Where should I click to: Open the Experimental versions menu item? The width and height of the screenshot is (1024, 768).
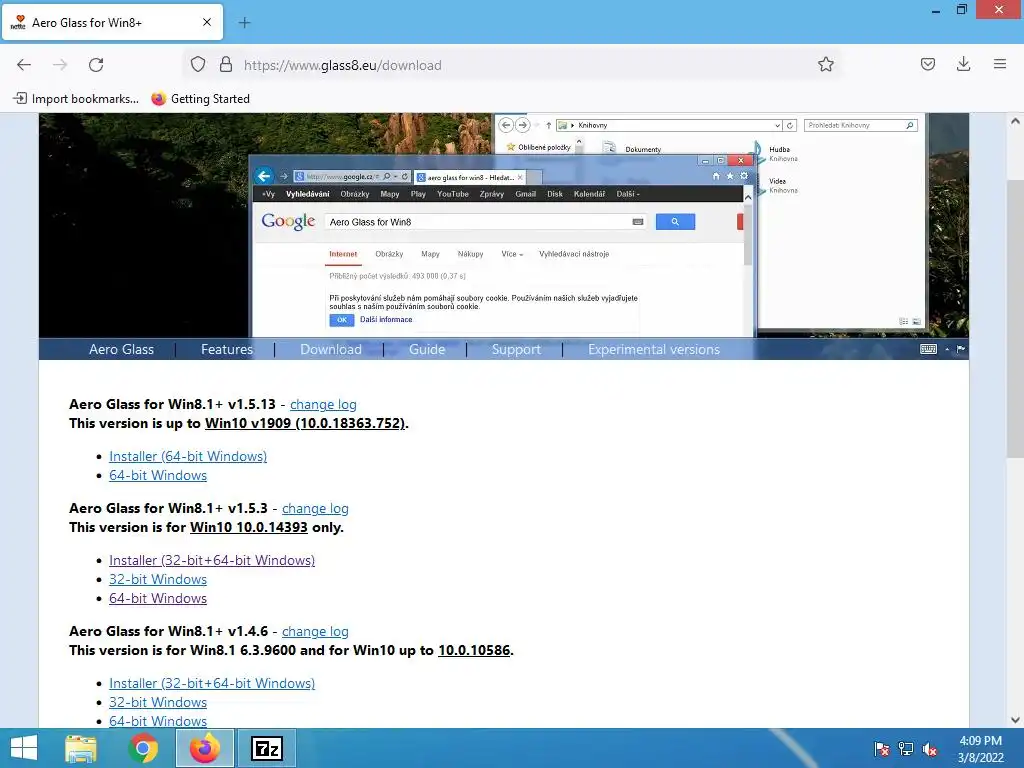pyautogui.click(x=654, y=349)
